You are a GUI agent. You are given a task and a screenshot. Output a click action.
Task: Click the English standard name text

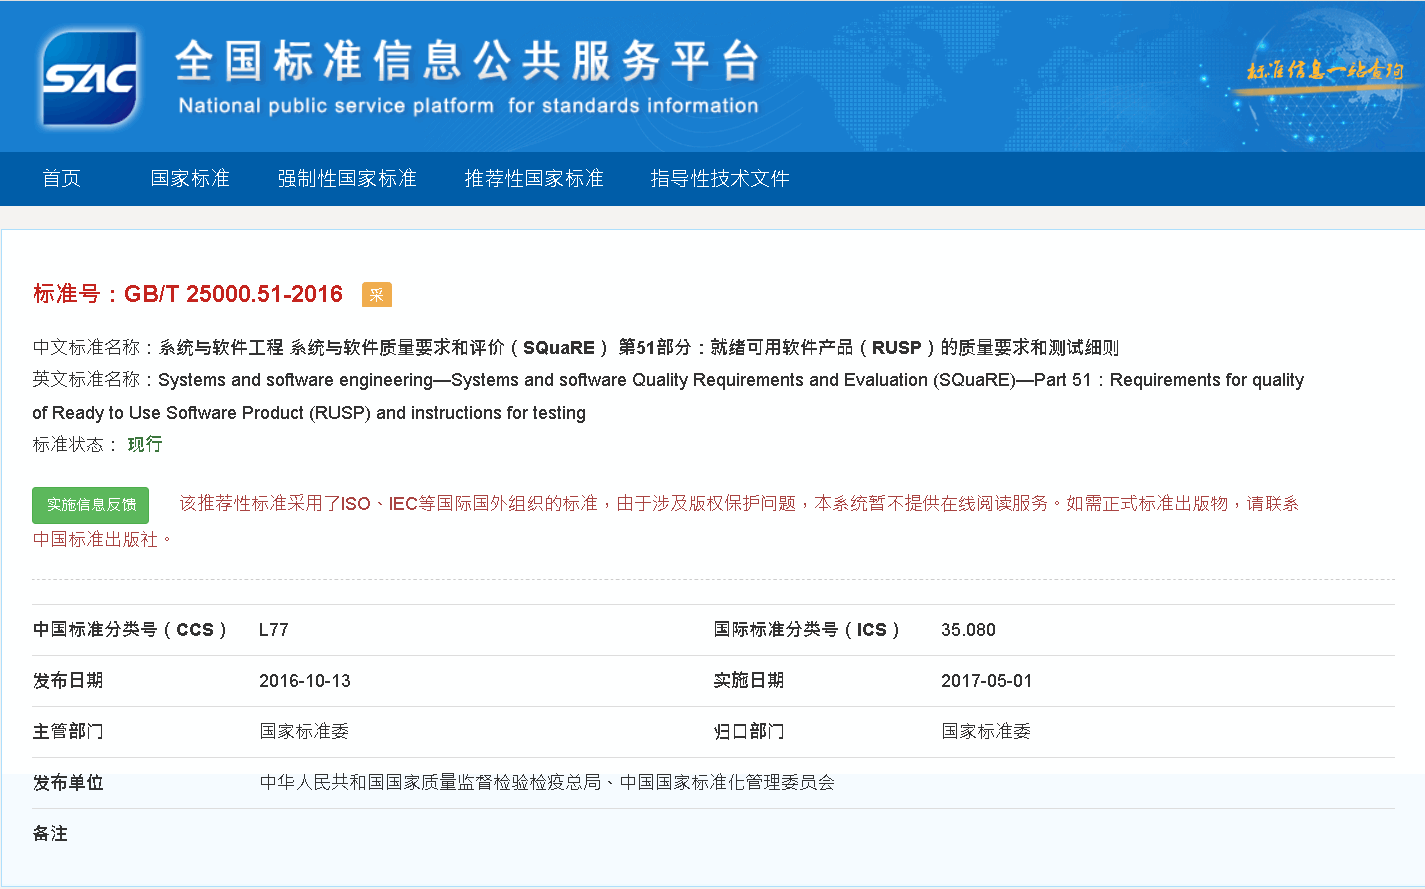tap(668, 396)
